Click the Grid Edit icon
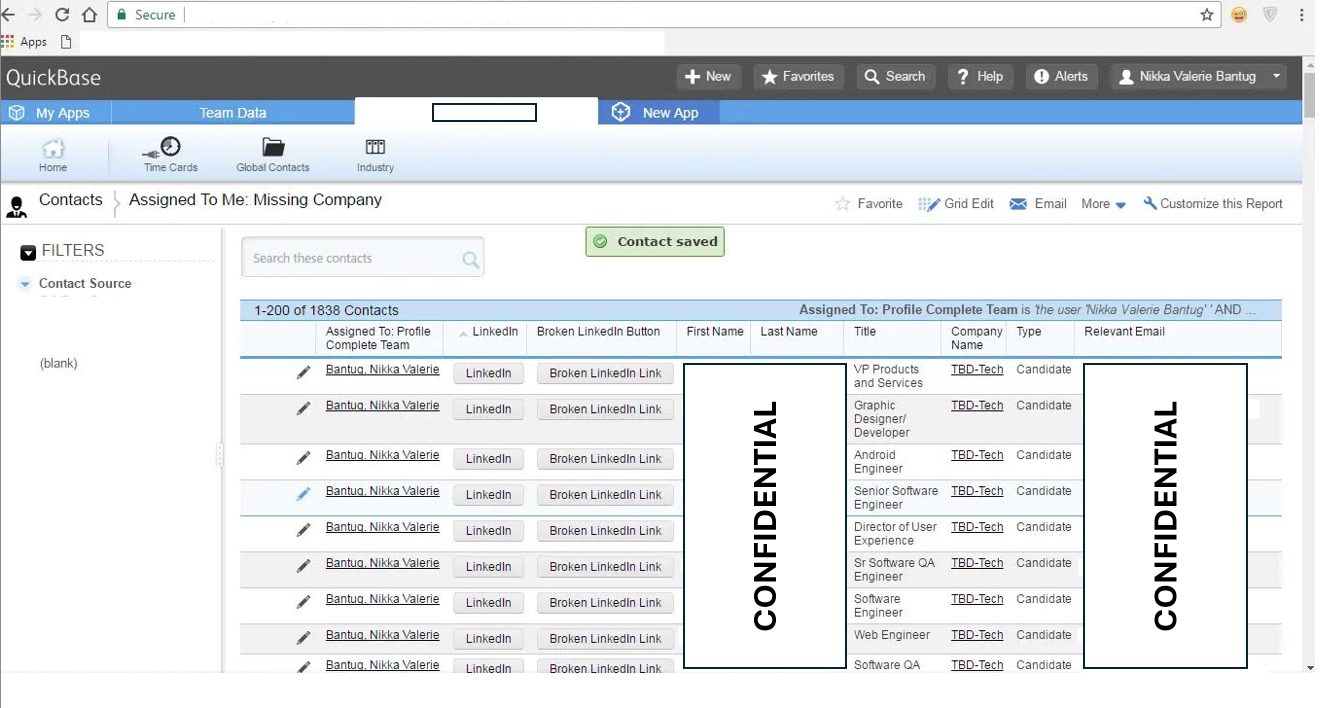1333x708 pixels. [929, 204]
